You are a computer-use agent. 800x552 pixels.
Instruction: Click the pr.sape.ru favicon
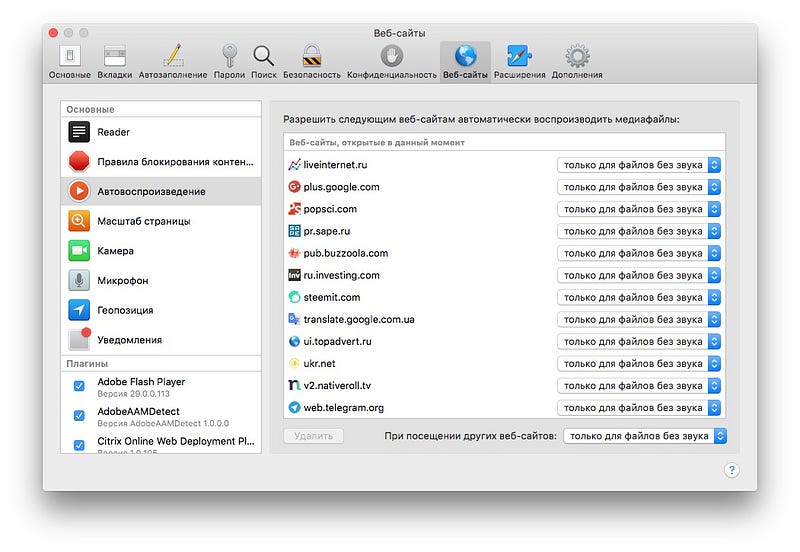(294, 231)
